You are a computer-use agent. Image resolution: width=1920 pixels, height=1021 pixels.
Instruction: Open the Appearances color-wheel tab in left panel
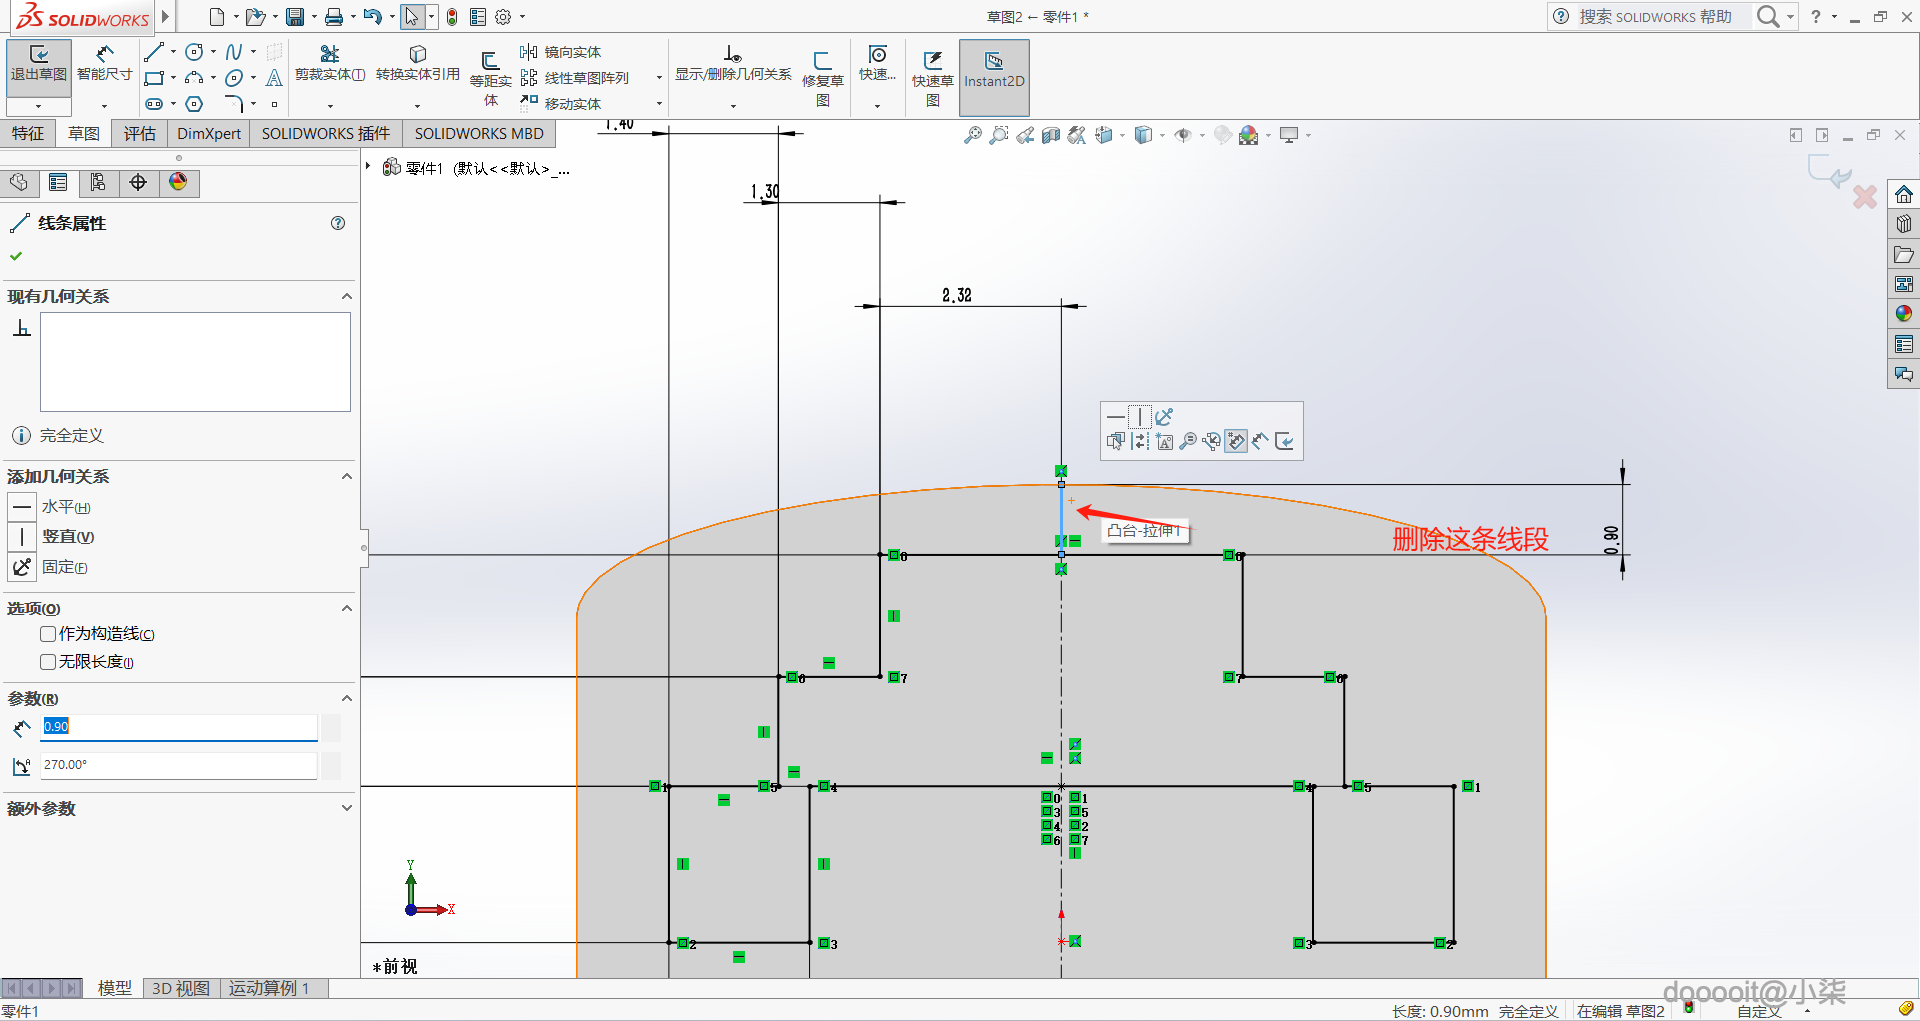pos(178,182)
